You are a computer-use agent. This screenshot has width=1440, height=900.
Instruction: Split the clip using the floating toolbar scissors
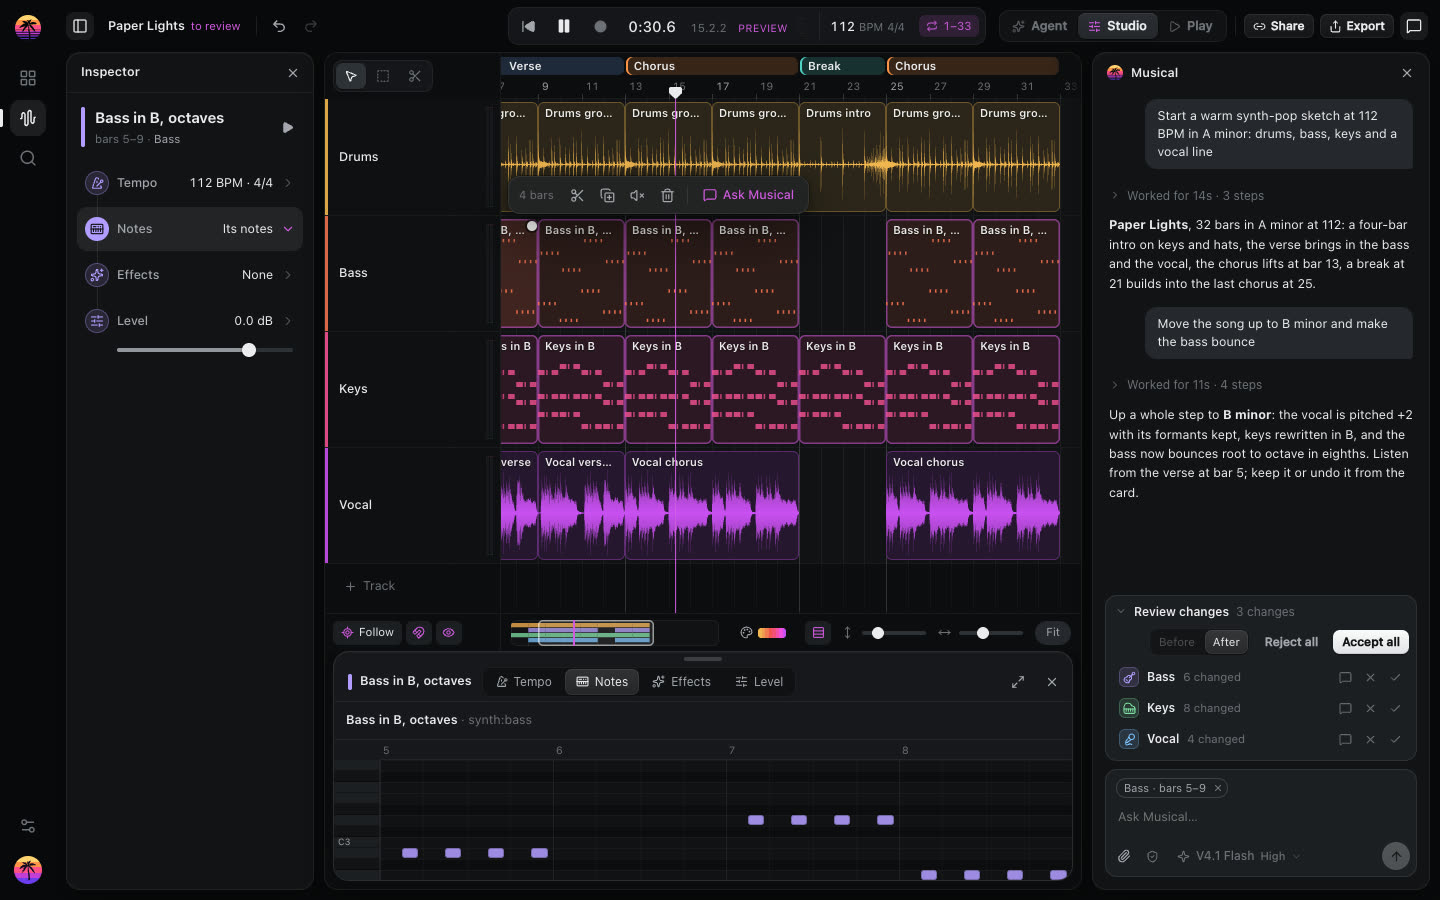pyautogui.click(x=577, y=195)
